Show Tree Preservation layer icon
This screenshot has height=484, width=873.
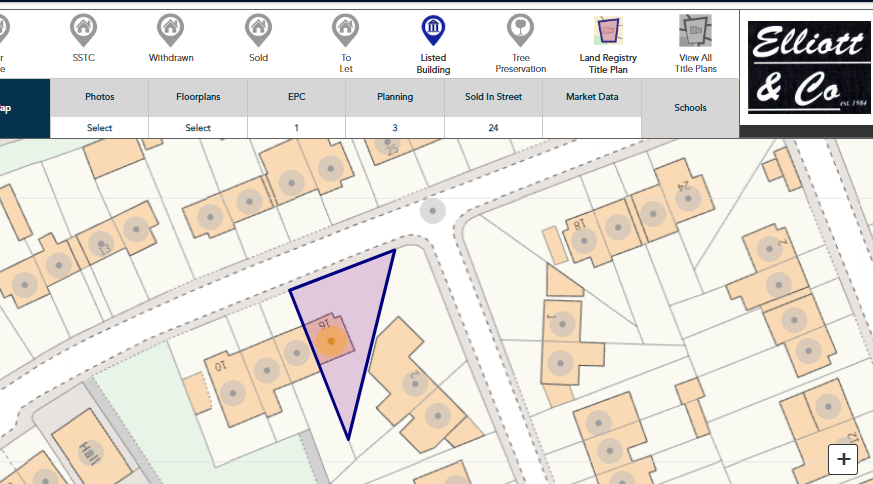[520, 30]
